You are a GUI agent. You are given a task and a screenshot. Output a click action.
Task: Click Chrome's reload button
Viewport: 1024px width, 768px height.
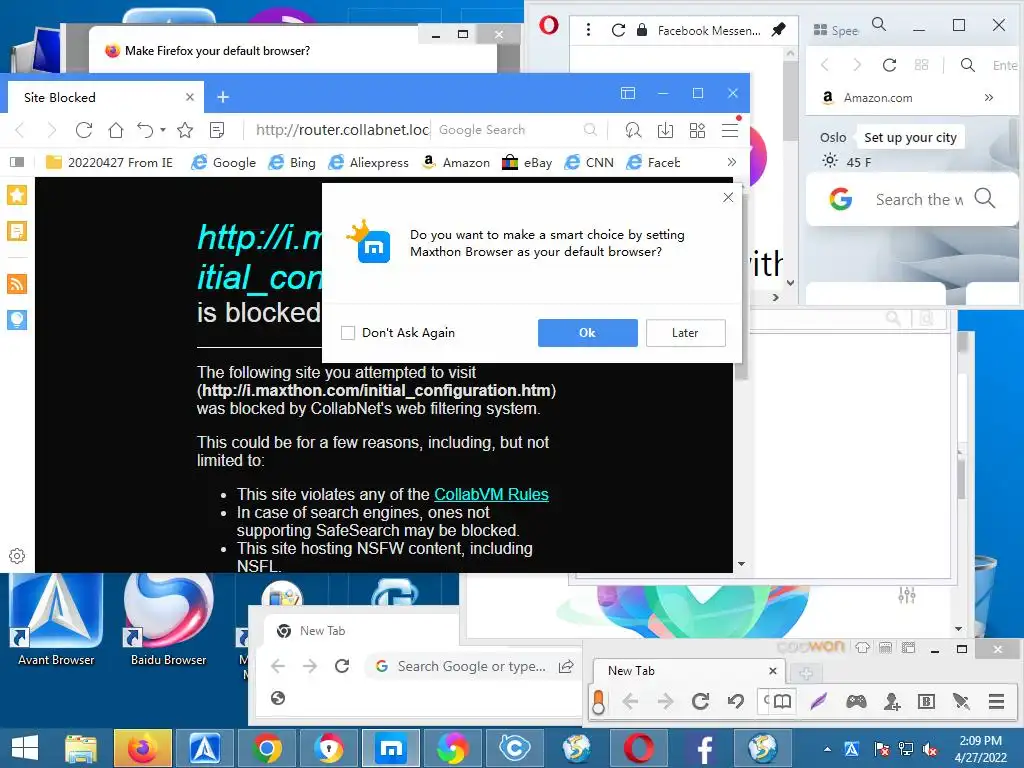[342, 666]
